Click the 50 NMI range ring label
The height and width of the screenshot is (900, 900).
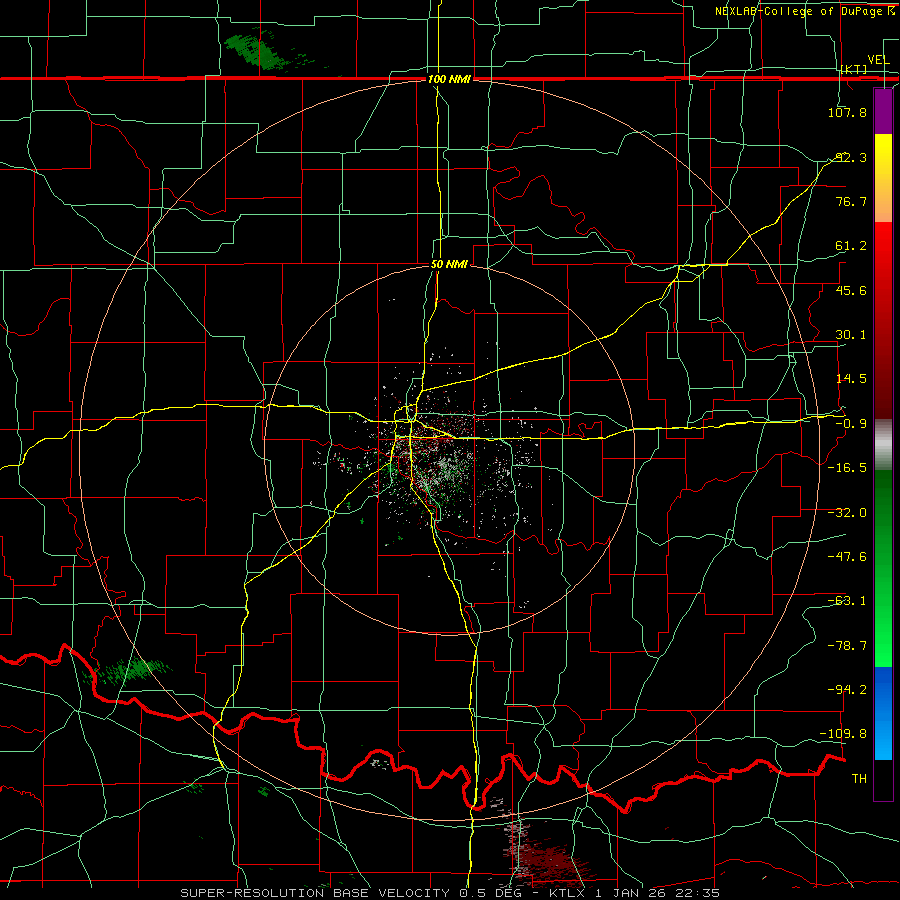point(449,265)
